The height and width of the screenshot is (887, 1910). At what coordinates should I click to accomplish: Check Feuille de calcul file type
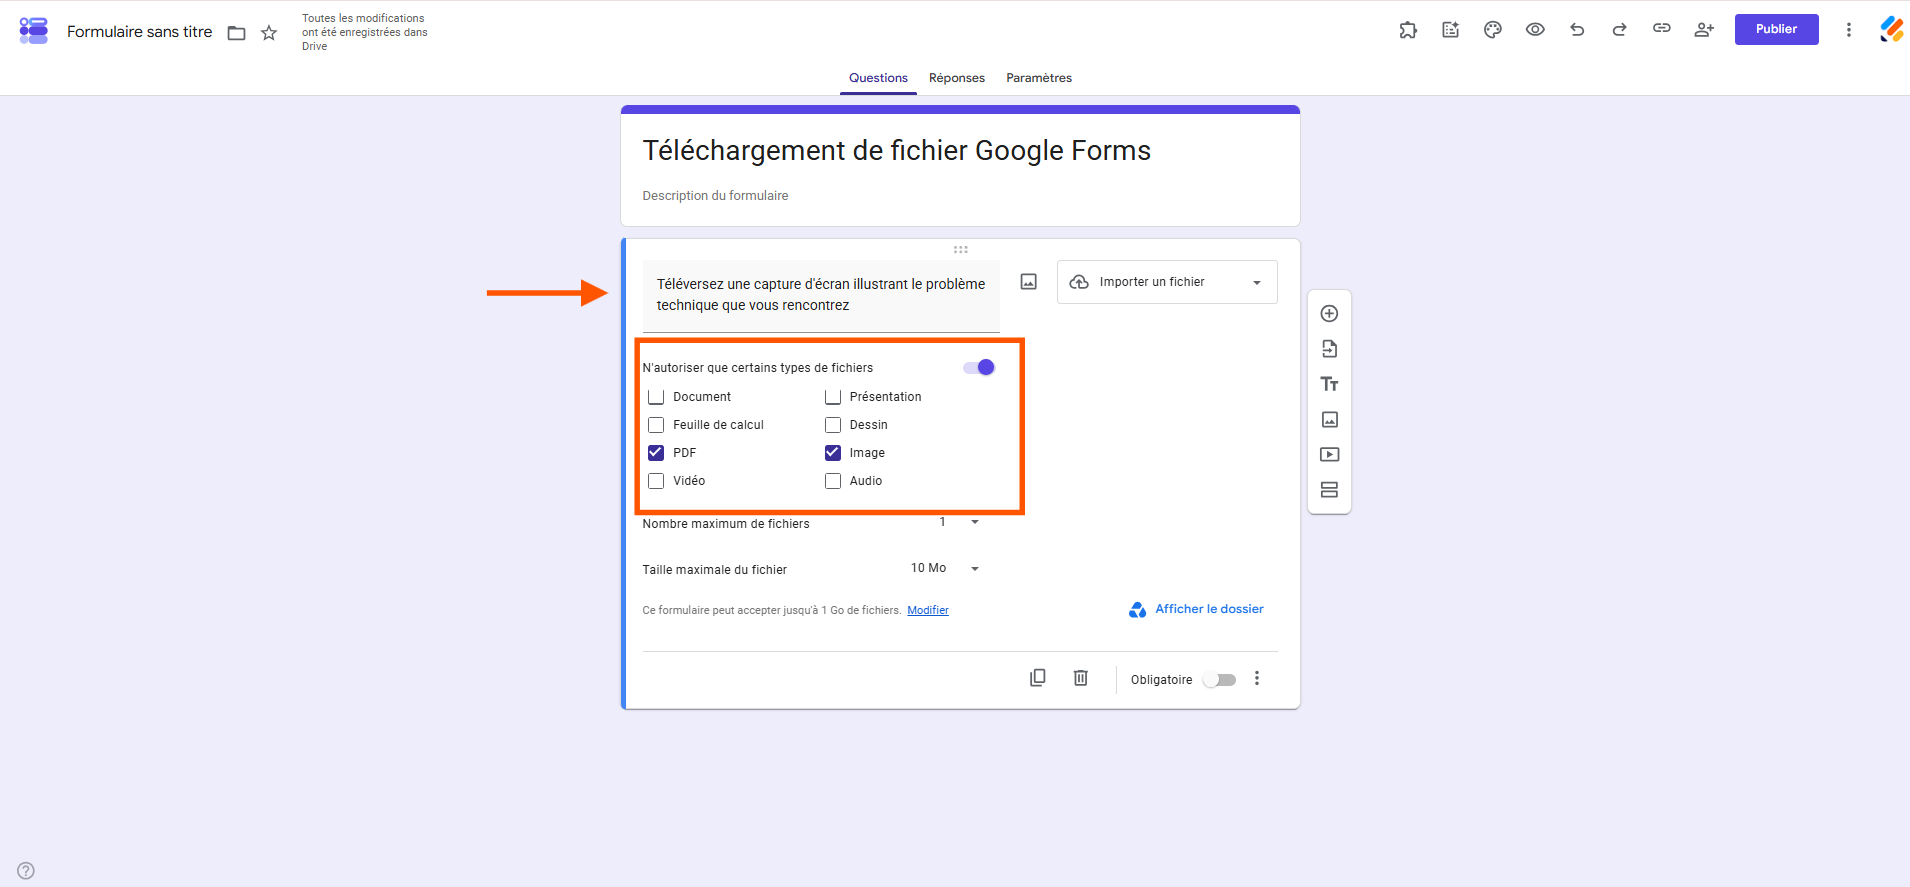click(x=656, y=425)
